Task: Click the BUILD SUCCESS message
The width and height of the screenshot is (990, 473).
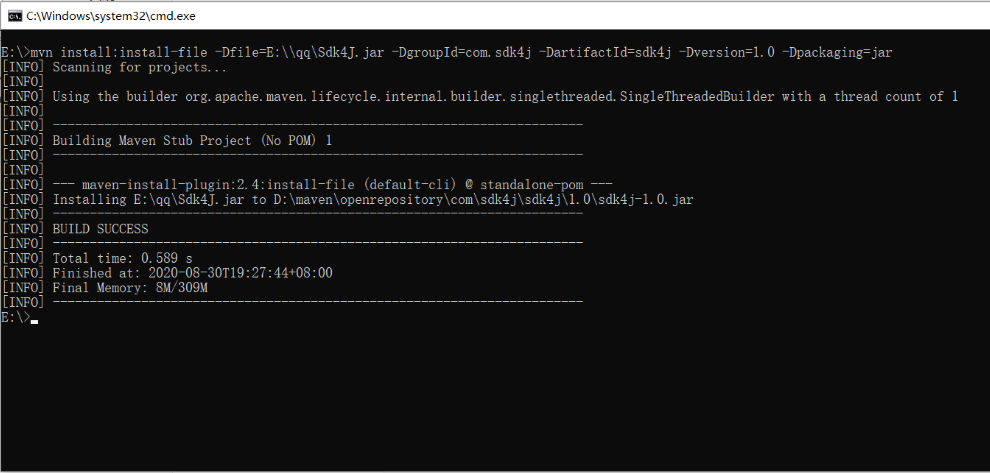Action: [x=100, y=229]
